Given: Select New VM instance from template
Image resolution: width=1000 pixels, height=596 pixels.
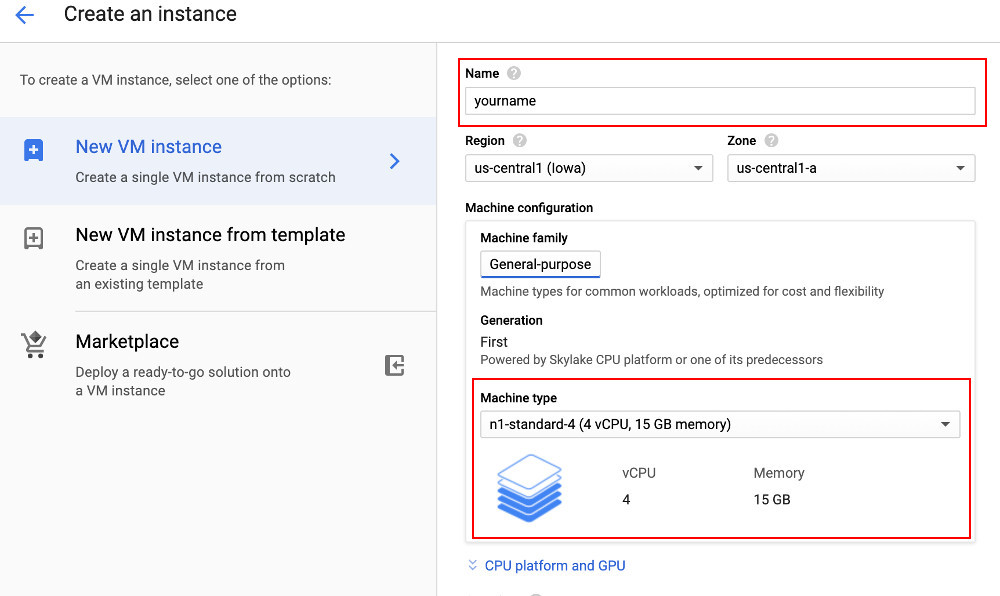Looking at the screenshot, I should 210,235.
